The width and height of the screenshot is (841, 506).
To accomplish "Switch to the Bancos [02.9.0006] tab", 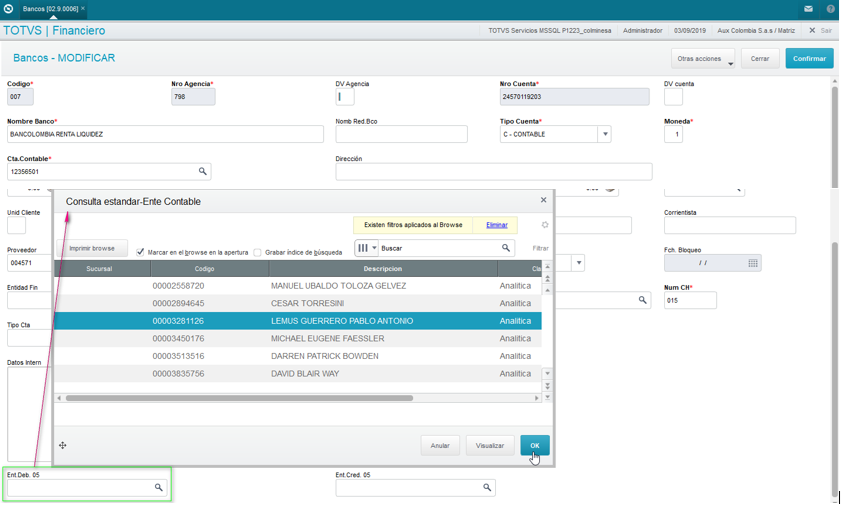I will coord(50,9).
